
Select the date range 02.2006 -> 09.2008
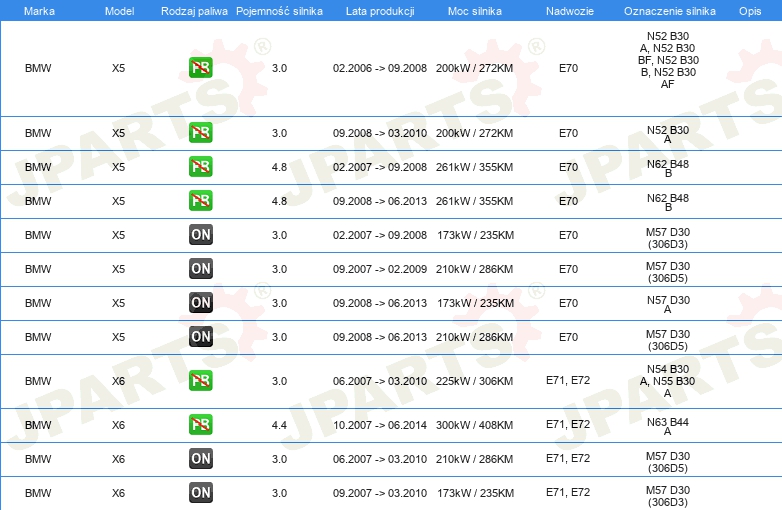pos(380,68)
